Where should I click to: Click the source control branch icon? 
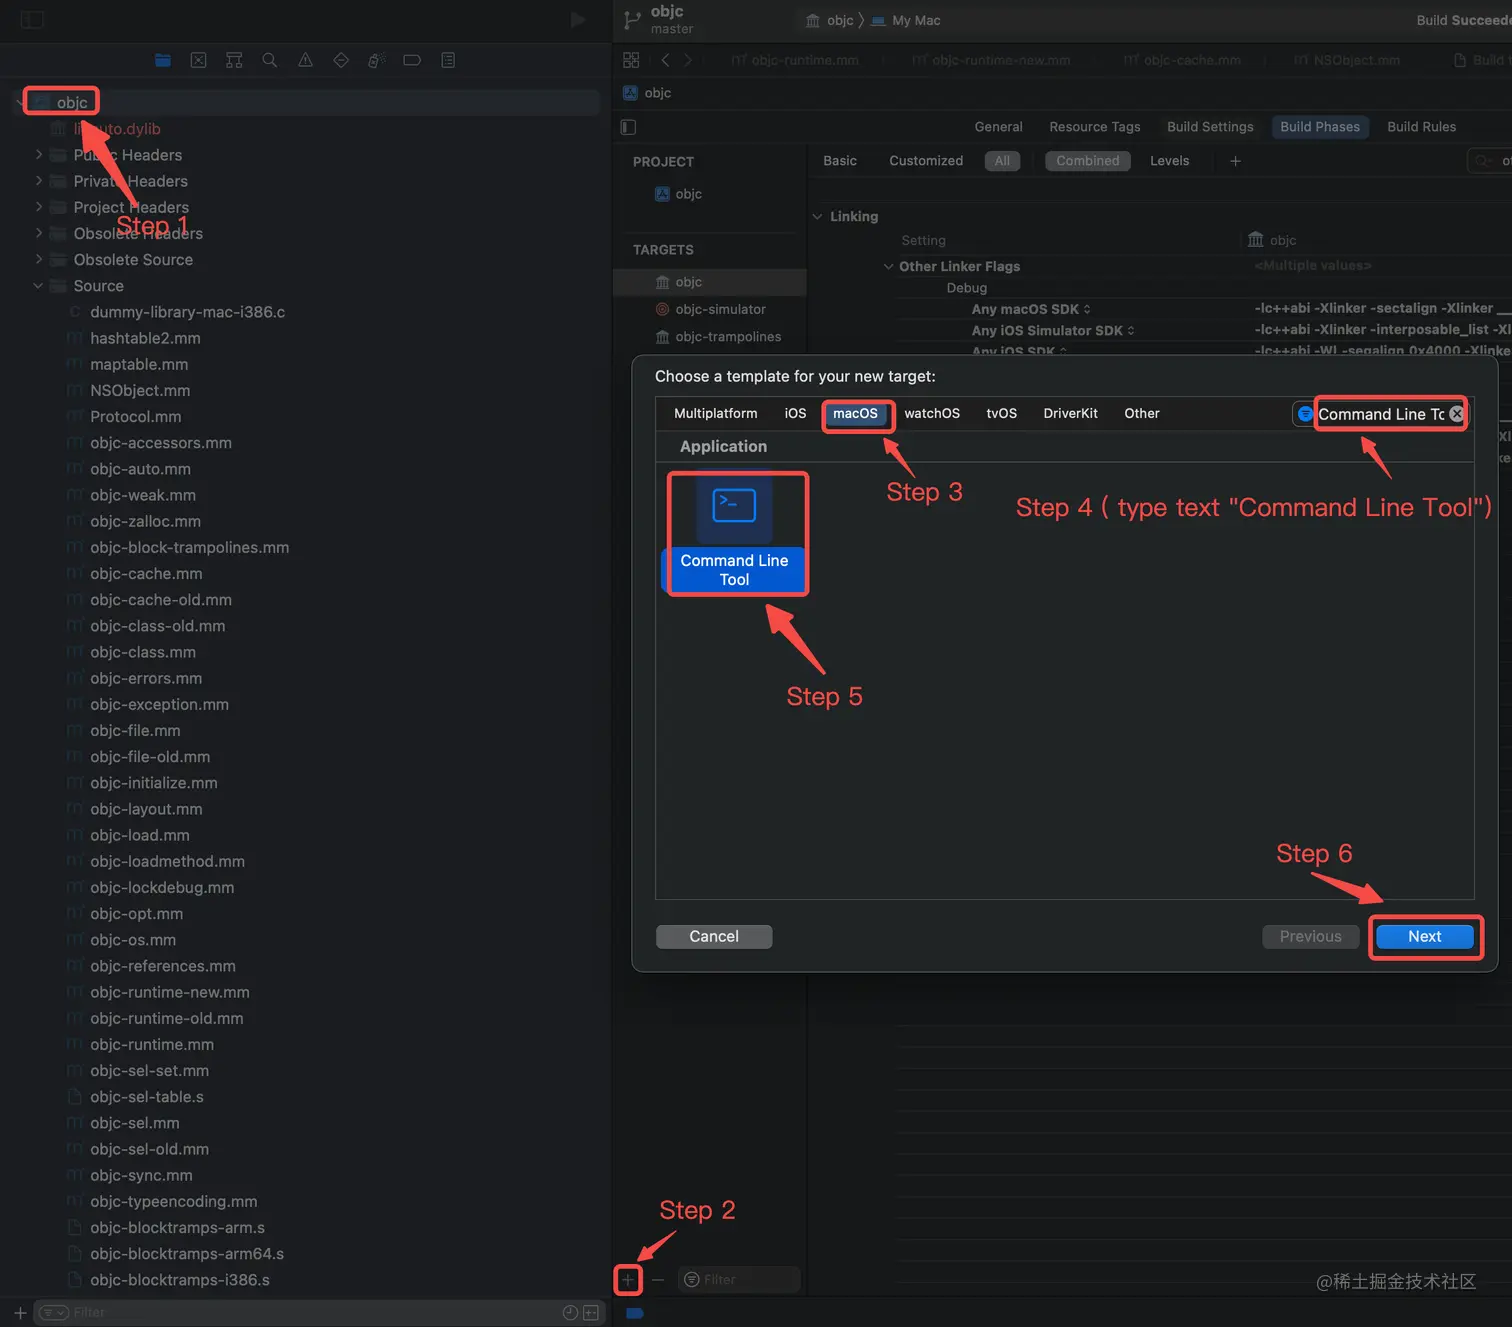[x=632, y=20]
